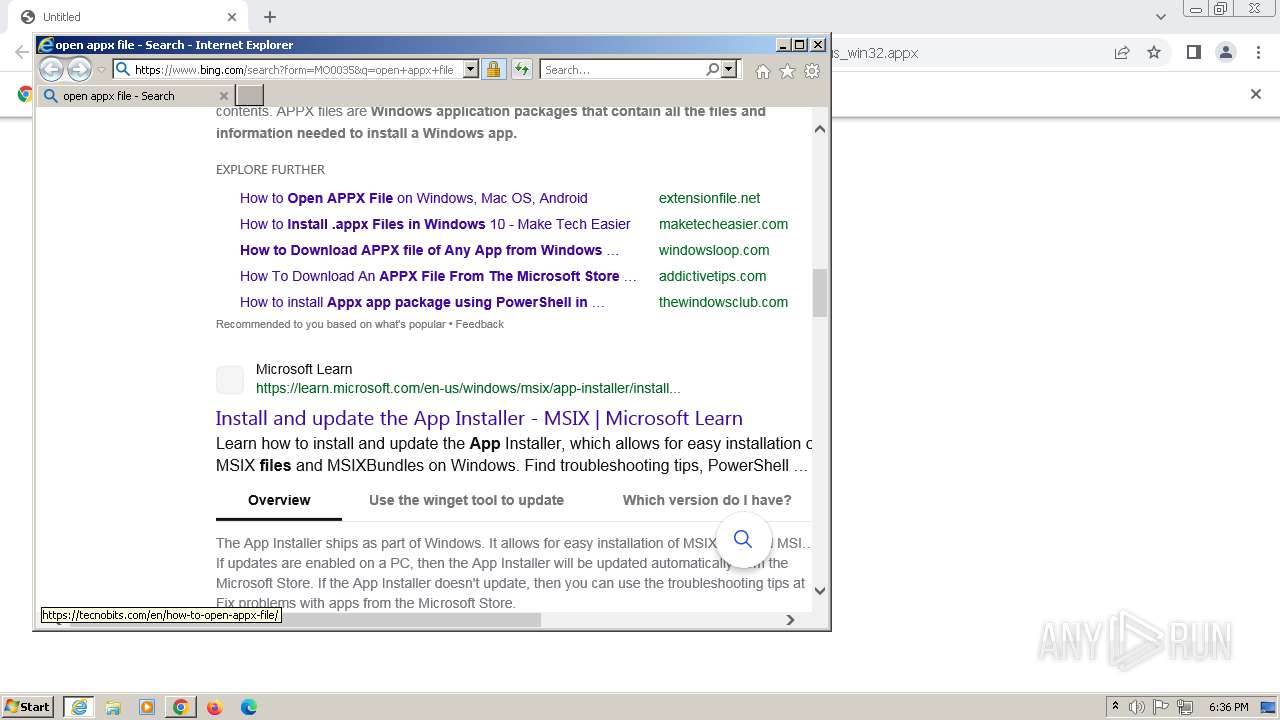
Task: Expand IE address bar autocomplete dropdown
Action: (470, 70)
